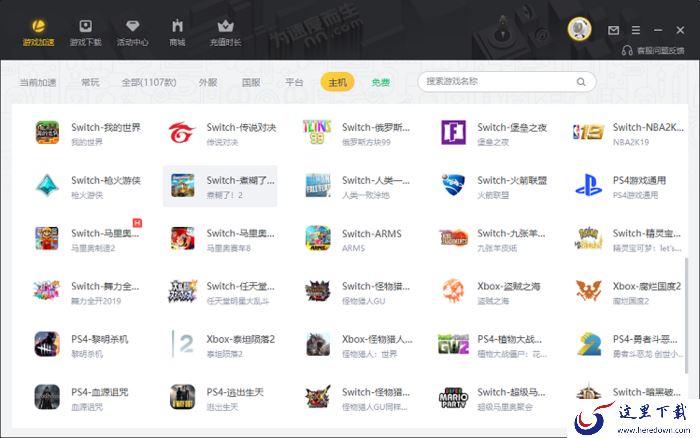Open the 游戏加速 section
Image resolution: width=700 pixels, height=438 pixels.
coord(38,33)
